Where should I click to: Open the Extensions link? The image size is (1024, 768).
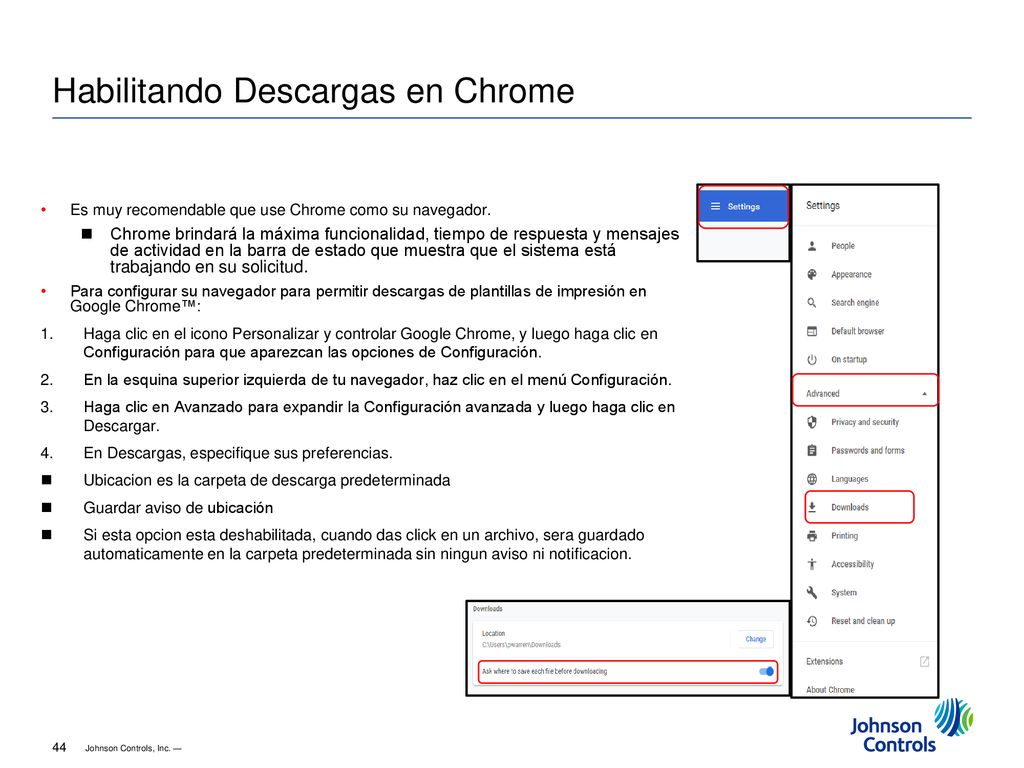824,662
